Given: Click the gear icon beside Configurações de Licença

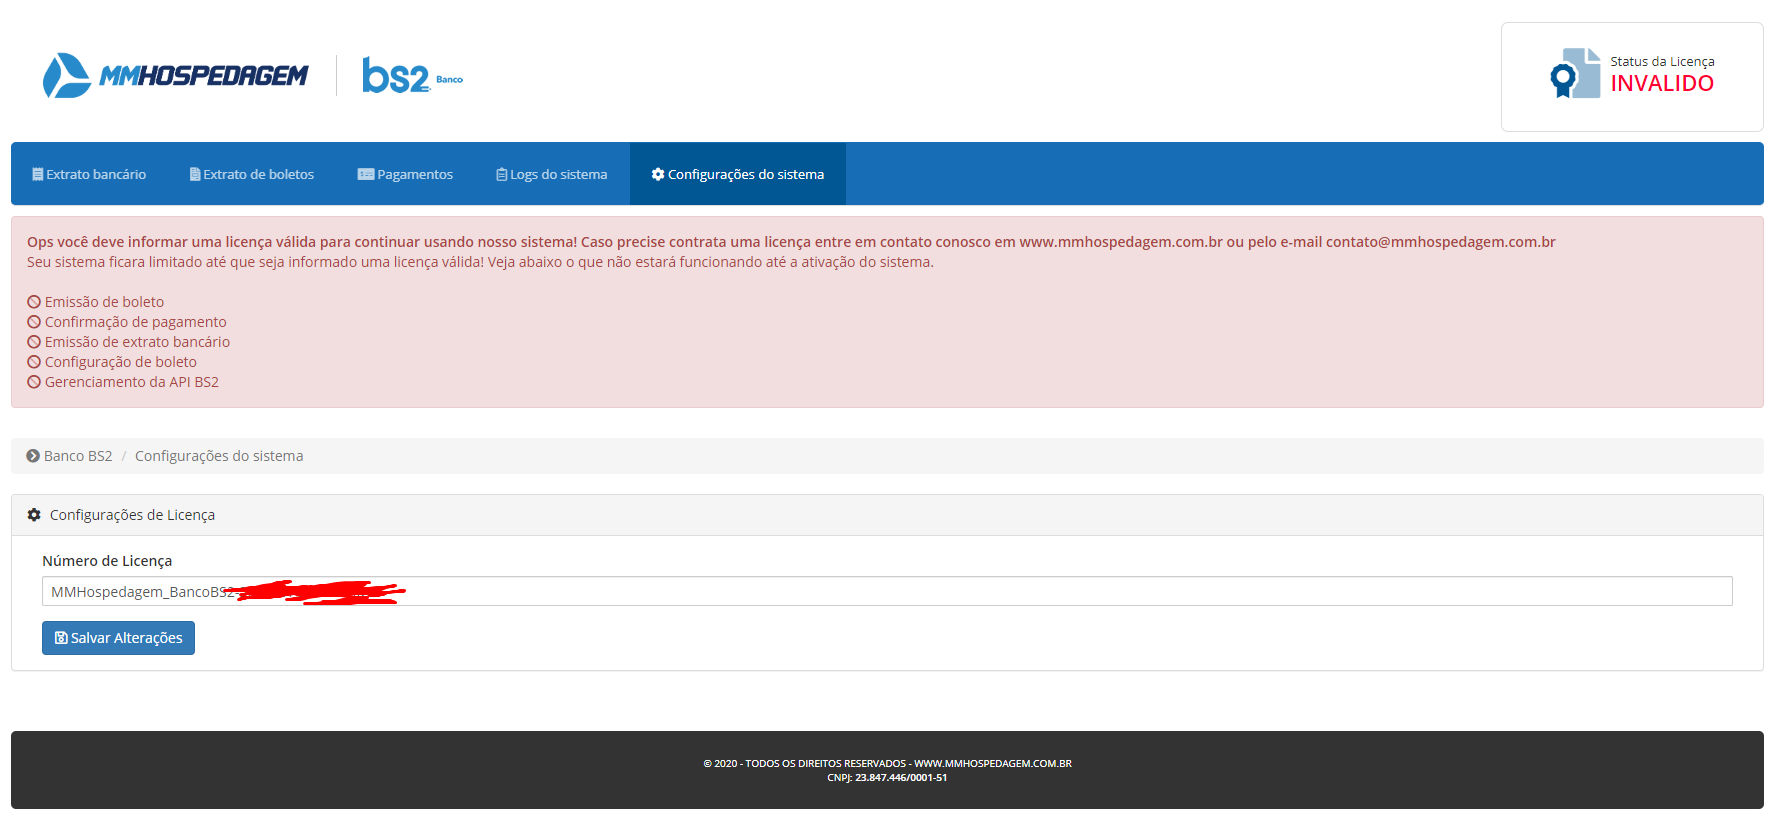Looking at the screenshot, I should [34, 515].
